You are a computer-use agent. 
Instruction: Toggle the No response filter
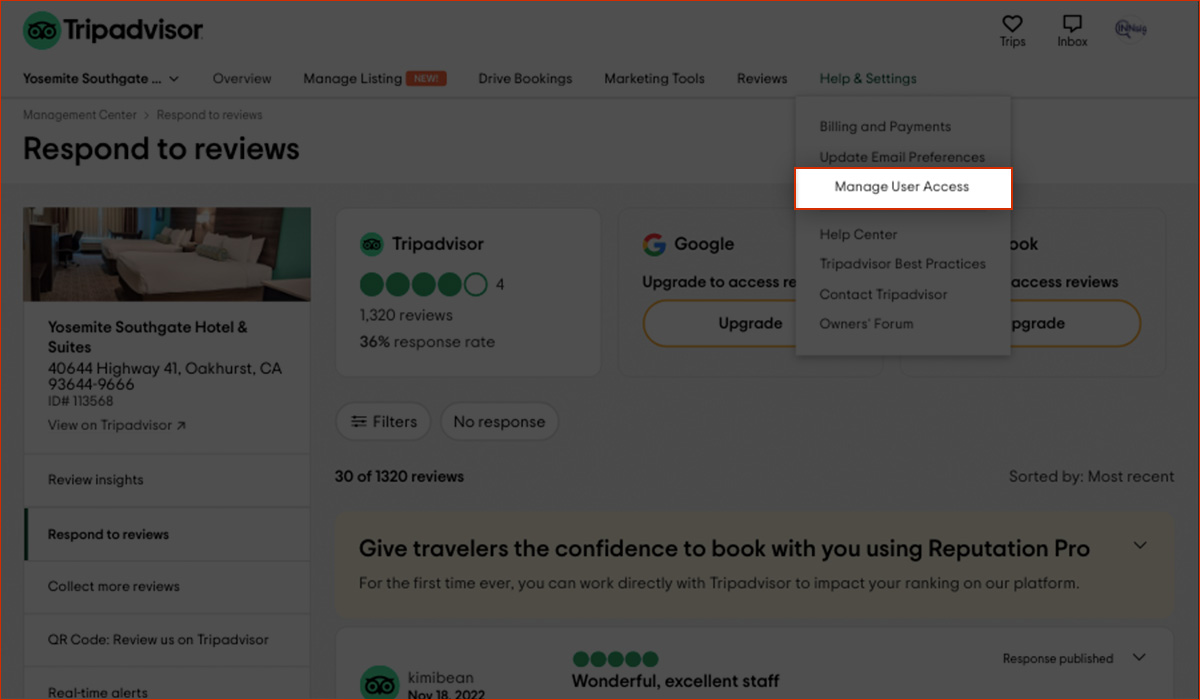499,422
